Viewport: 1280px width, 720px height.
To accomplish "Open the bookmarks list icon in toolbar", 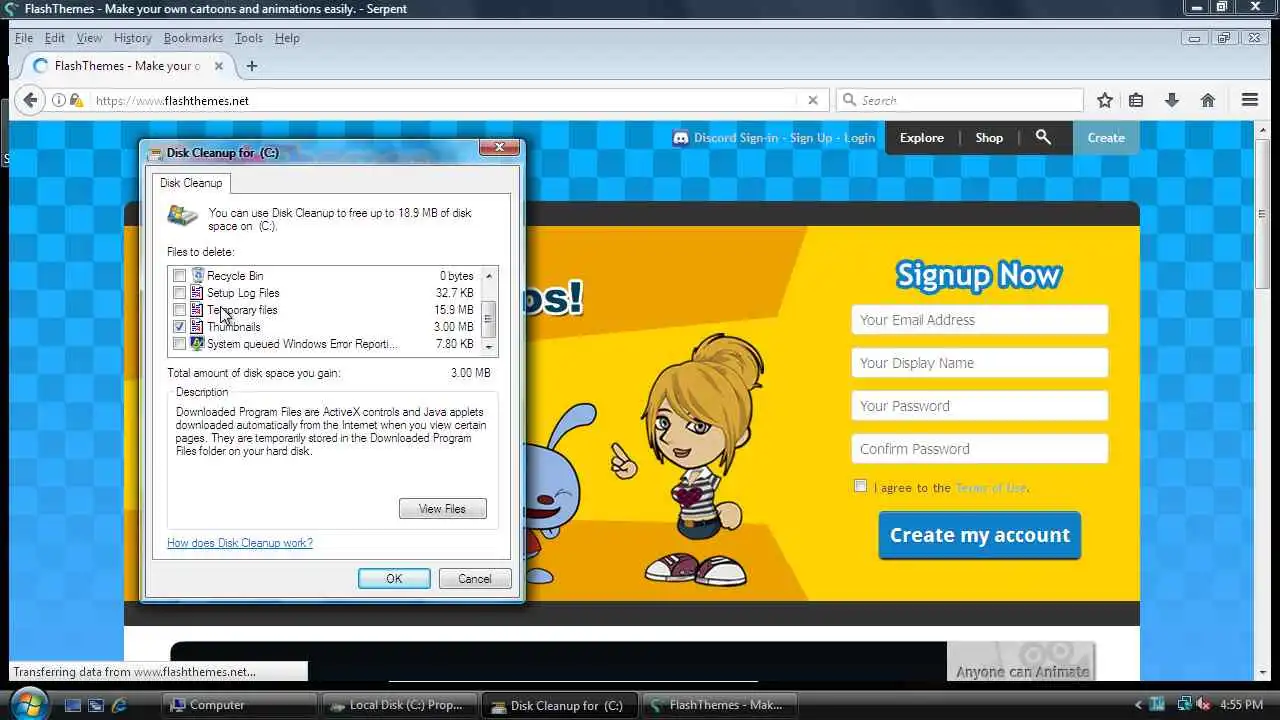I will pos(1136,100).
